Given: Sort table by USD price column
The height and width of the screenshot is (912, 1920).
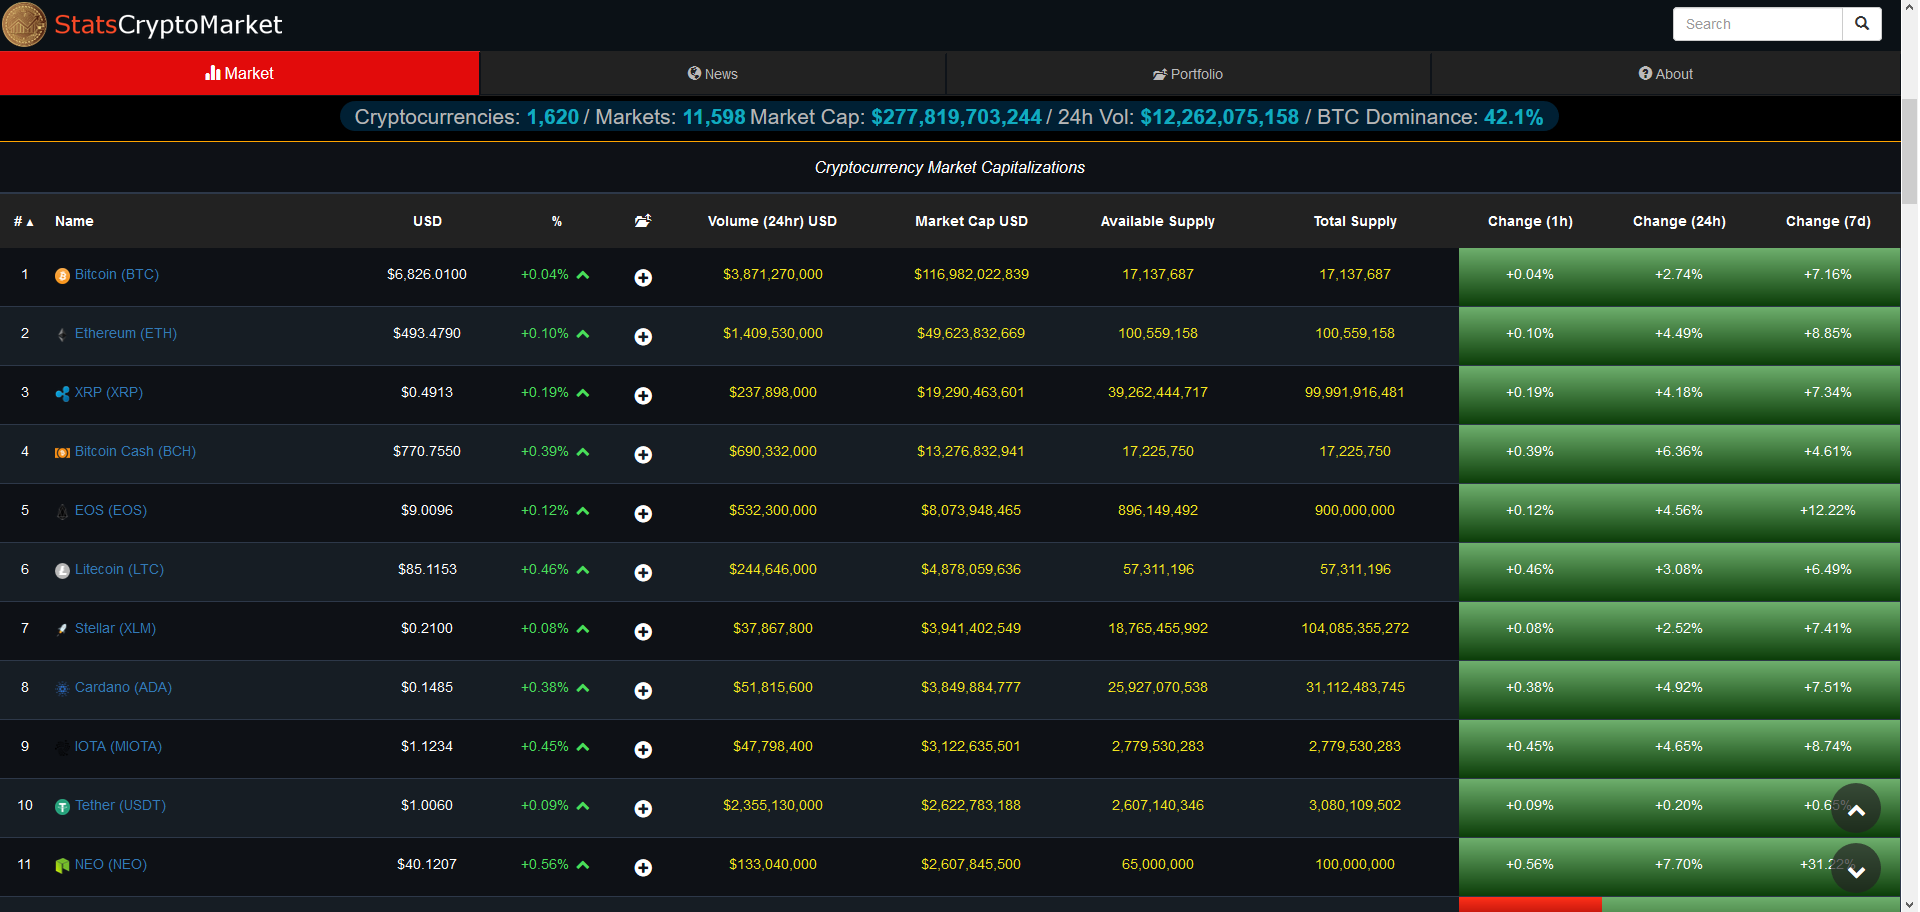Looking at the screenshot, I should pyautogui.click(x=427, y=221).
